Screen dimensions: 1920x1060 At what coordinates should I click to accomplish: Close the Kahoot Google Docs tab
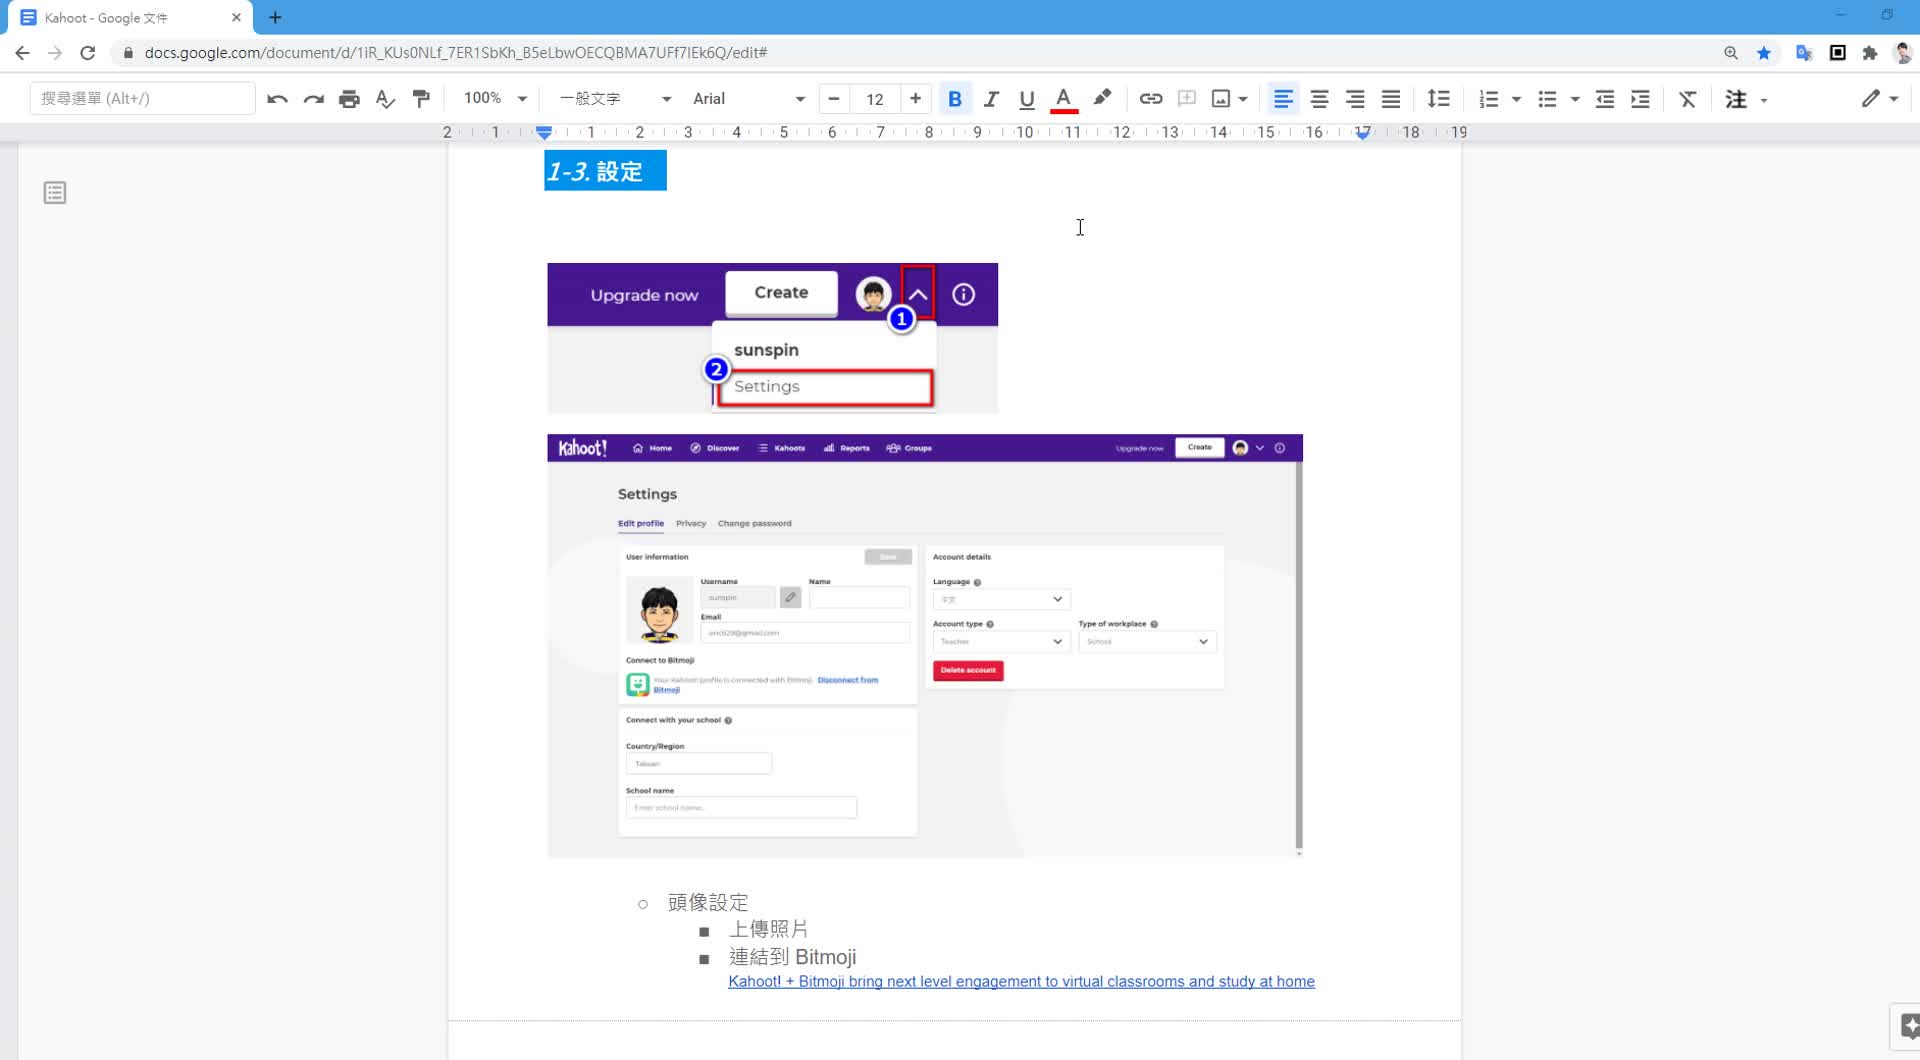click(236, 17)
